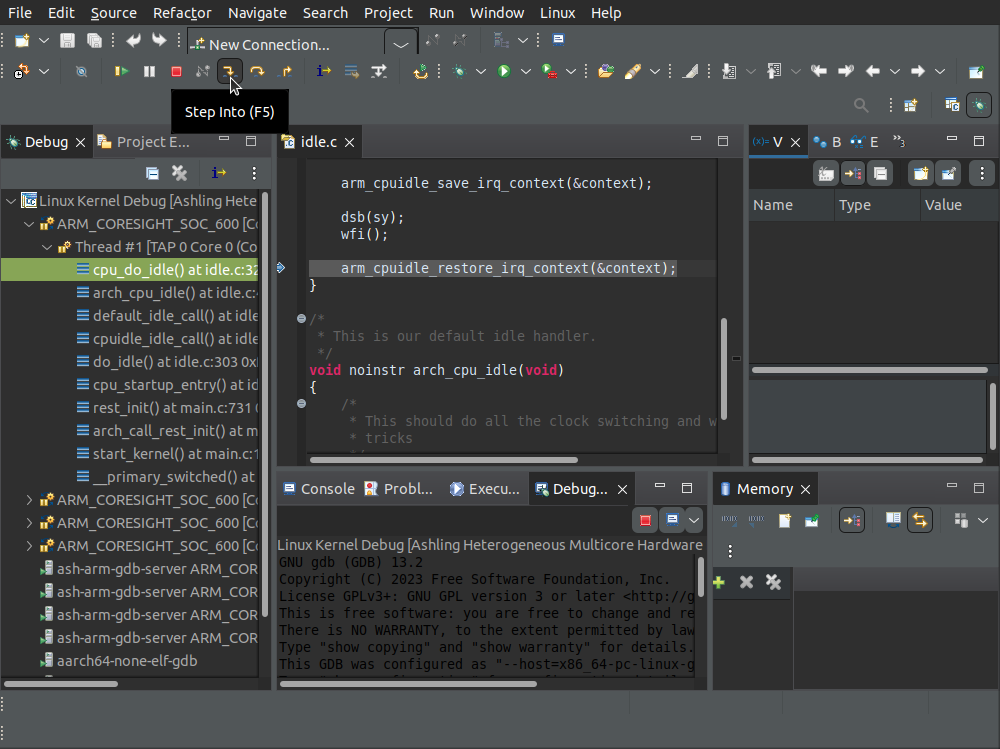Click the Resume debug icon

click(122, 72)
